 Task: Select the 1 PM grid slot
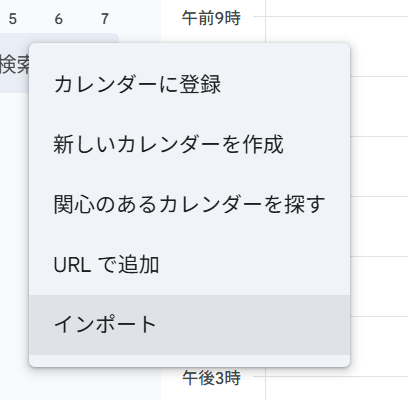click(x=379, y=286)
